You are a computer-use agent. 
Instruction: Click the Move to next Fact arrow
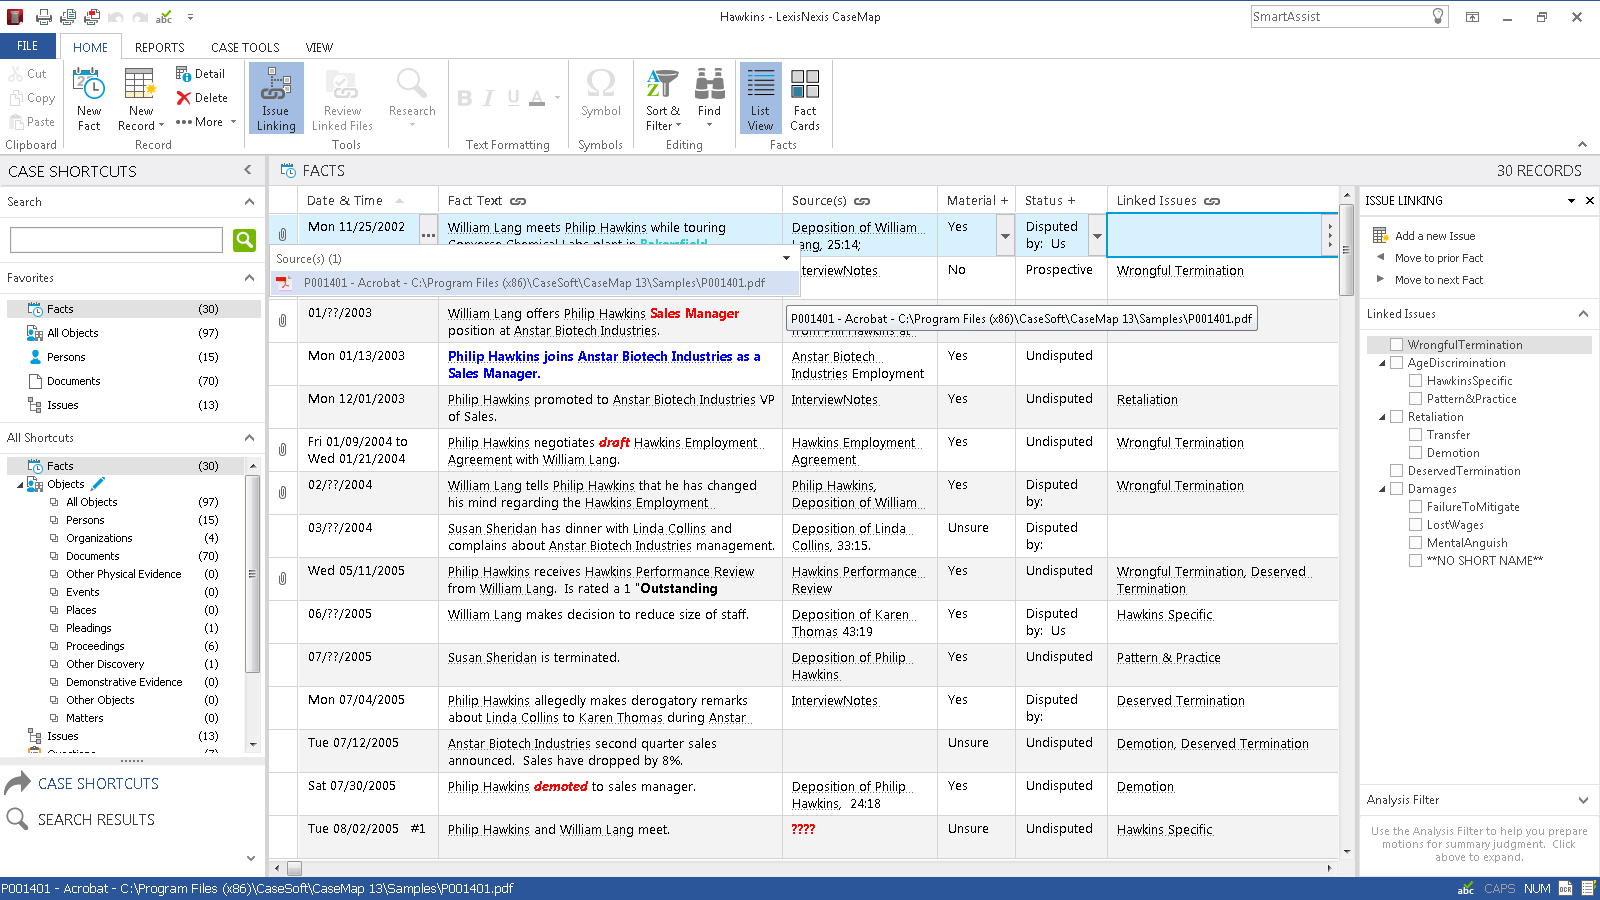[x=1381, y=279]
